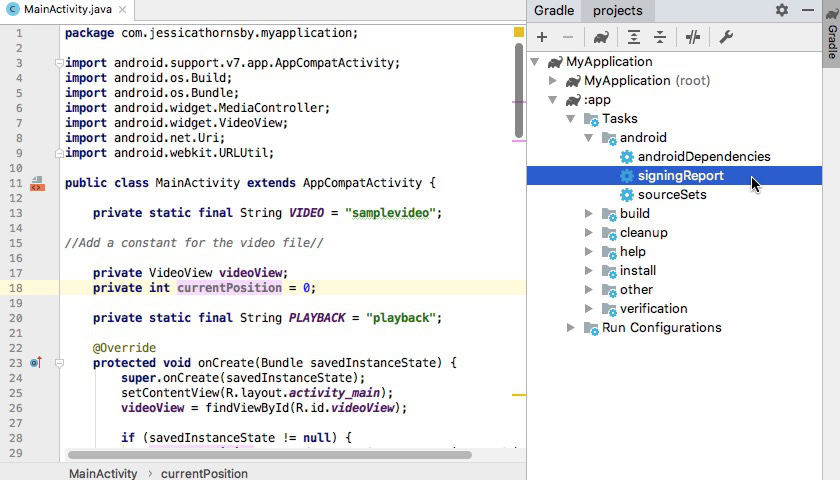Click the override gutter icon beside onCreate
This screenshot has height=481, width=840.
[35, 363]
